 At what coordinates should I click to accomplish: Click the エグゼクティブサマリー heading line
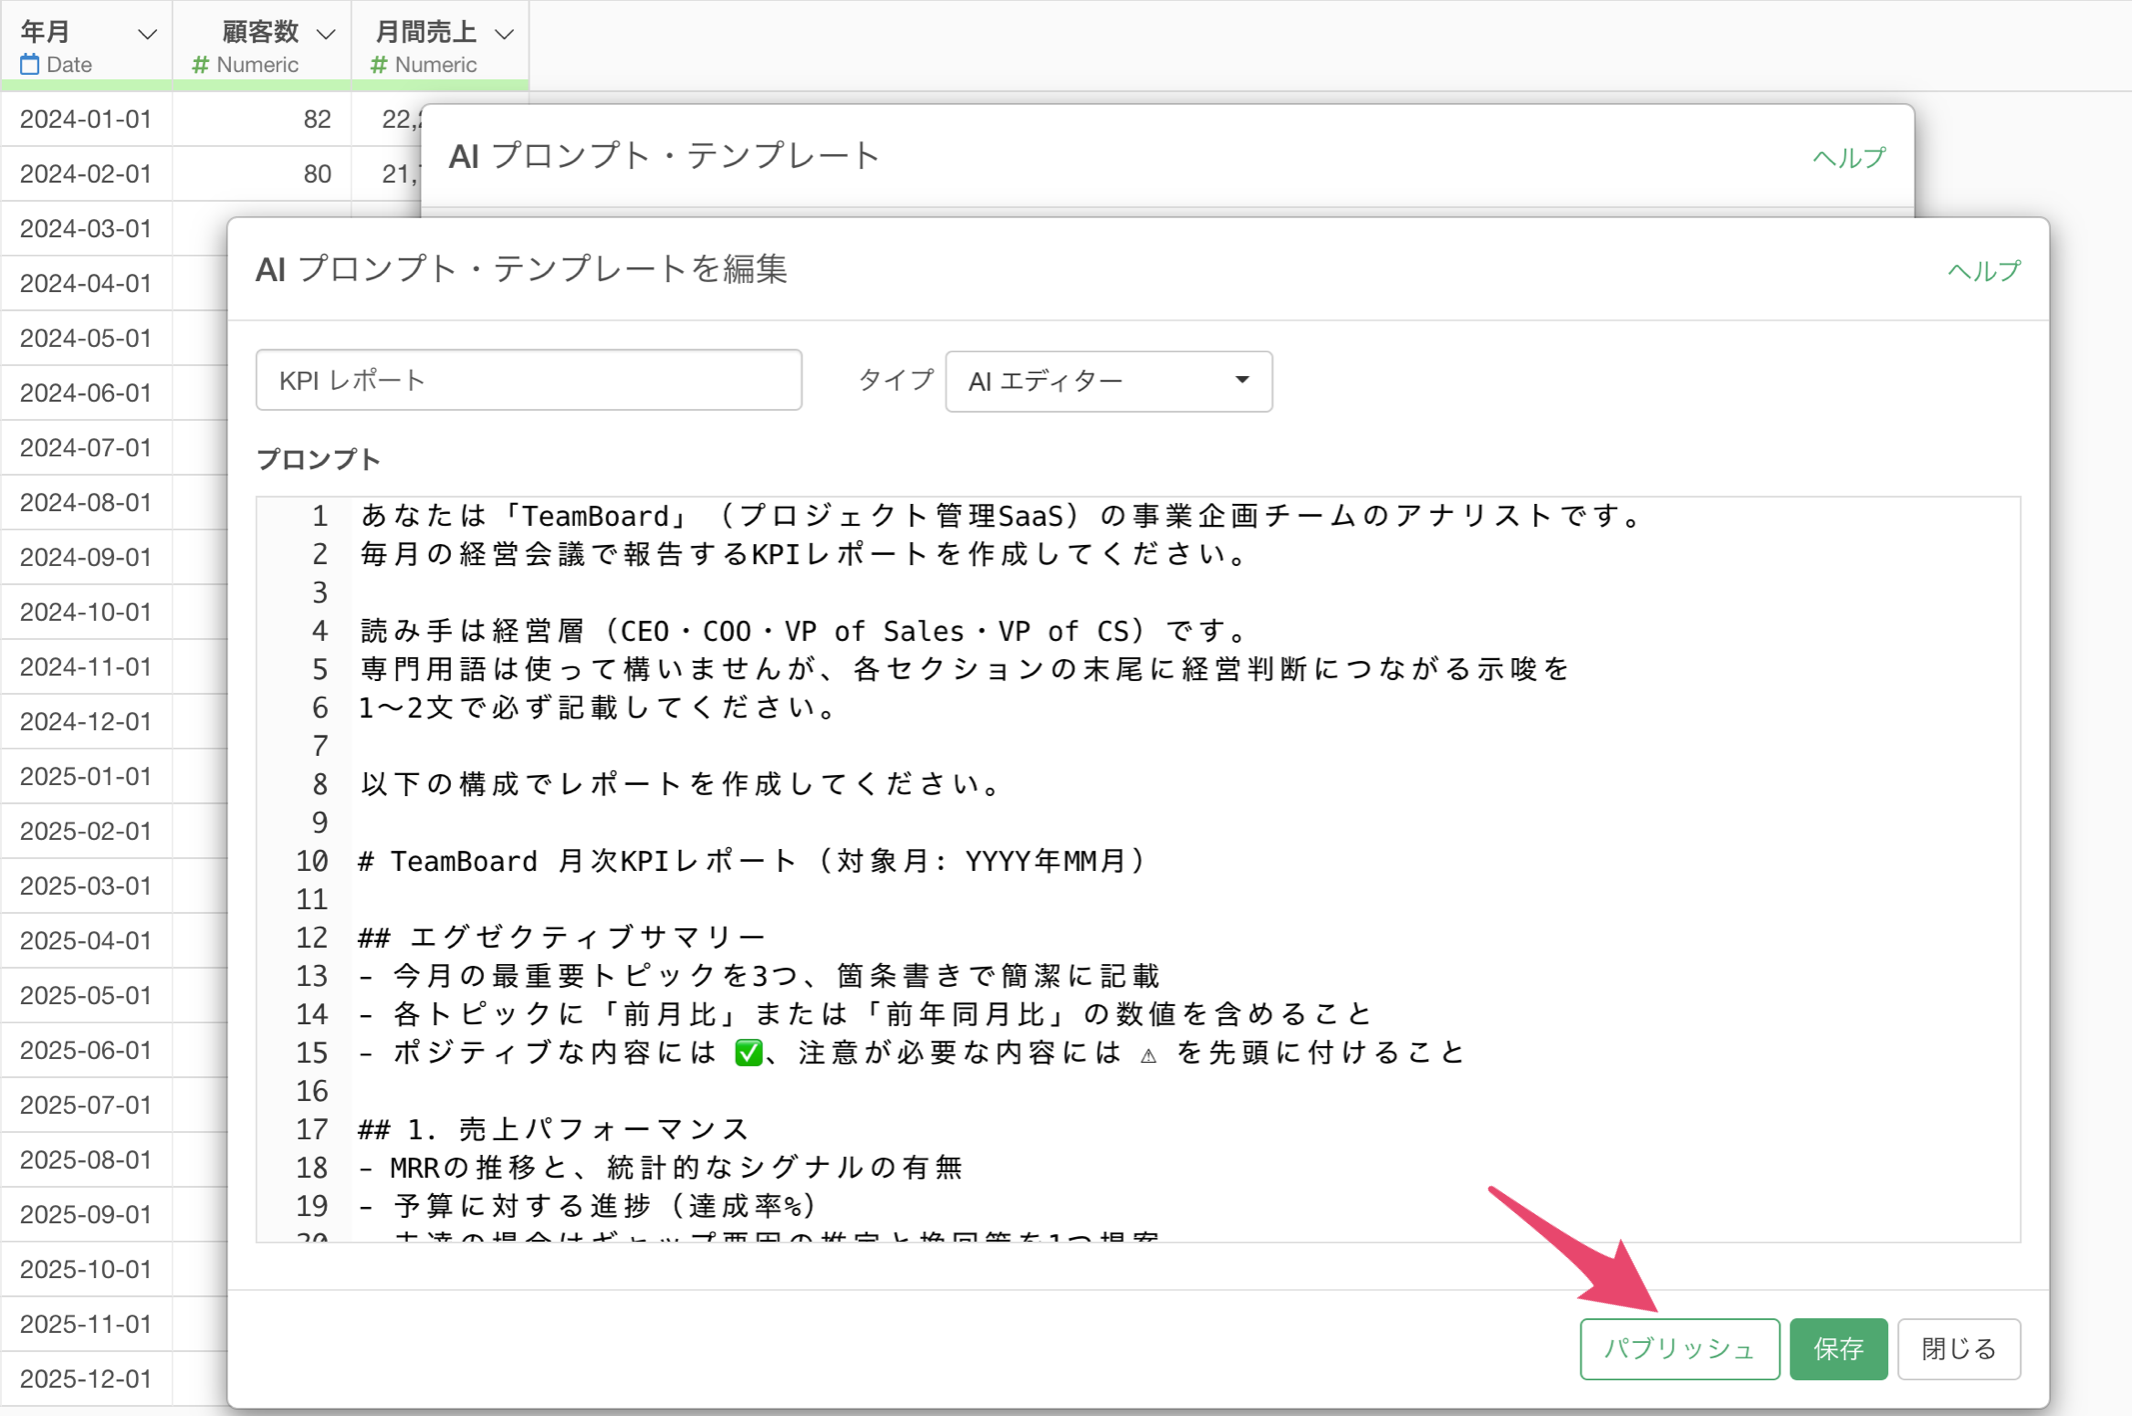click(x=562, y=937)
